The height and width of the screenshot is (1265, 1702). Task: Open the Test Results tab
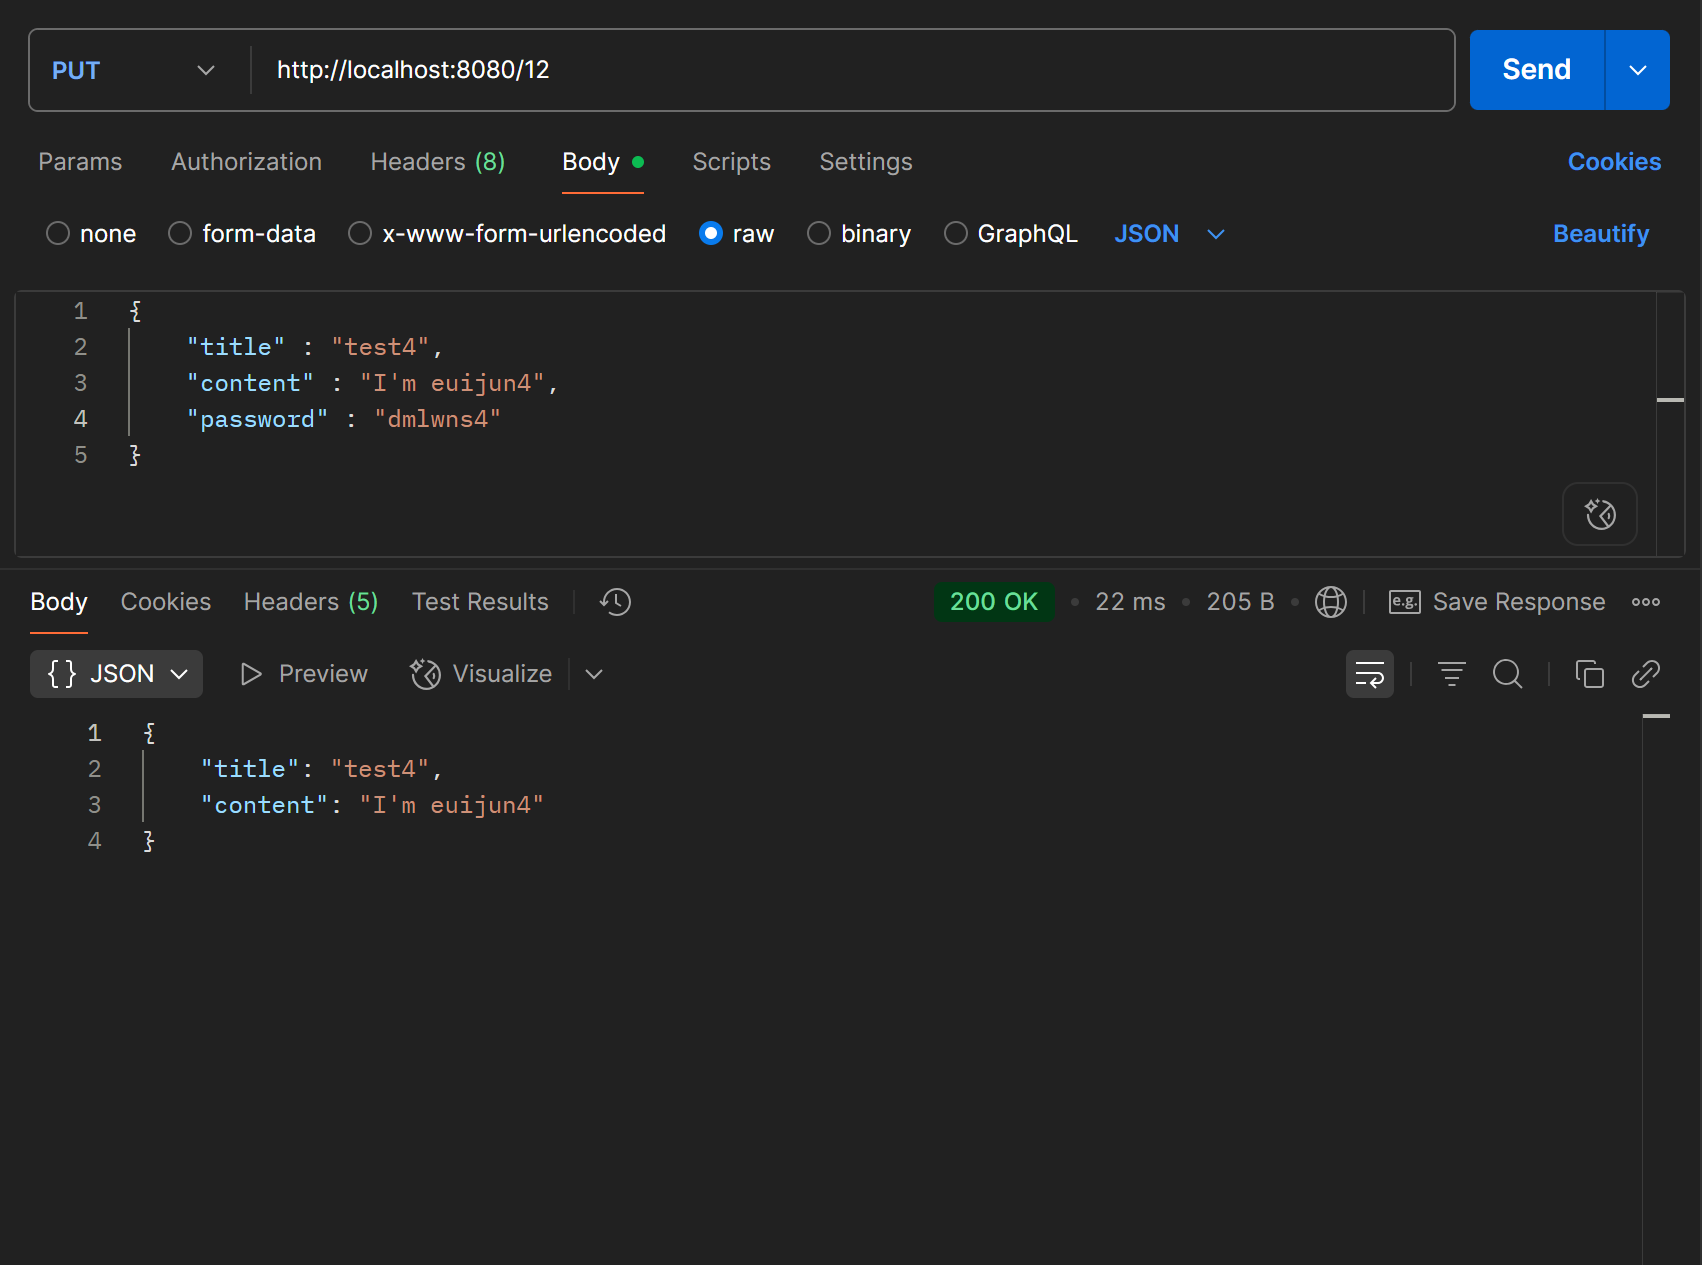(x=480, y=602)
